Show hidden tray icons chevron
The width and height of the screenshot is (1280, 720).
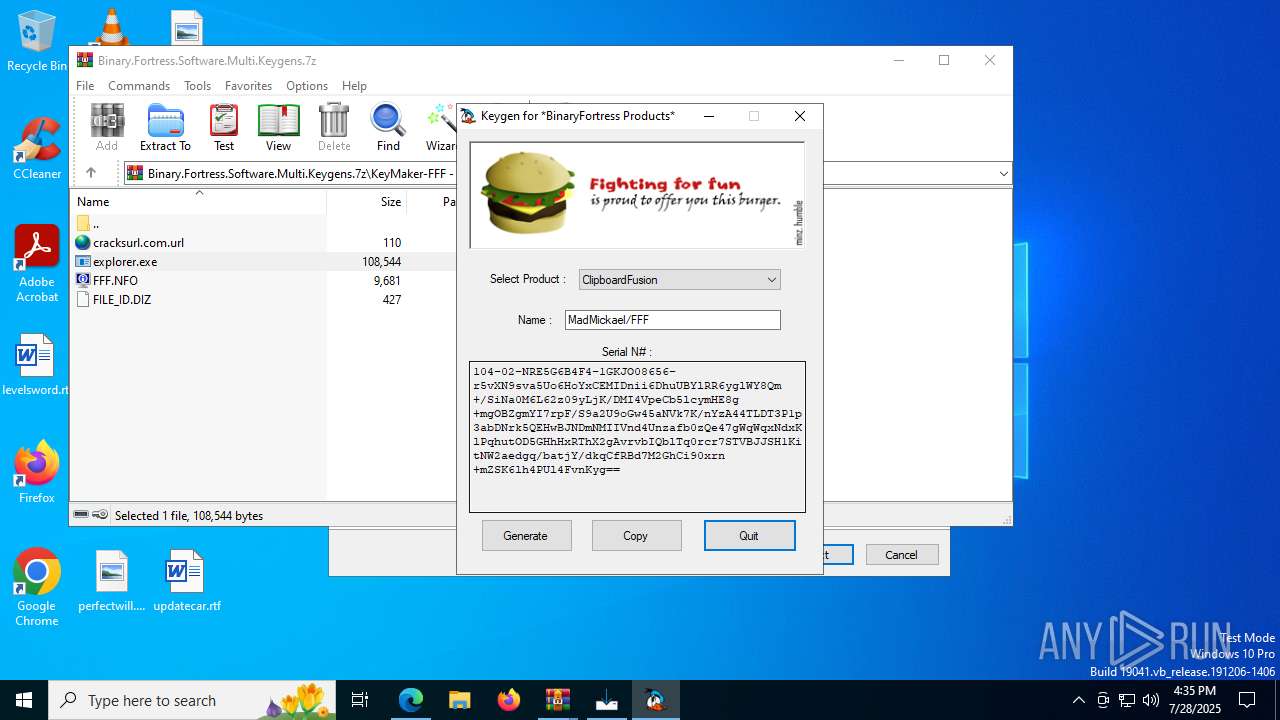pos(1078,700)
